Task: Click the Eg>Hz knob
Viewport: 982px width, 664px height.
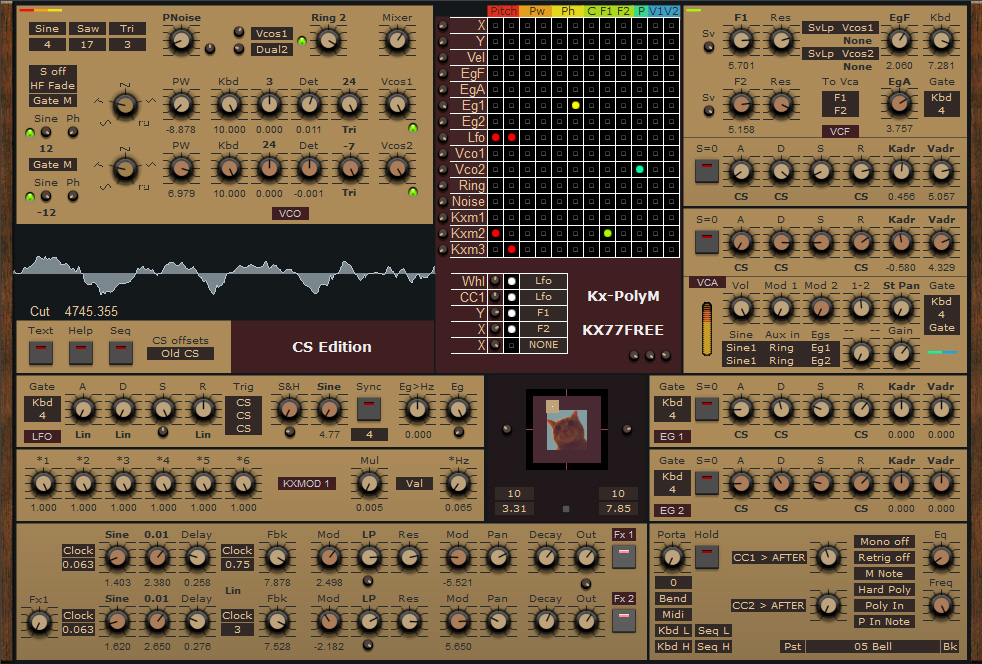Action: pyautogui.click(x=417, y=410)
